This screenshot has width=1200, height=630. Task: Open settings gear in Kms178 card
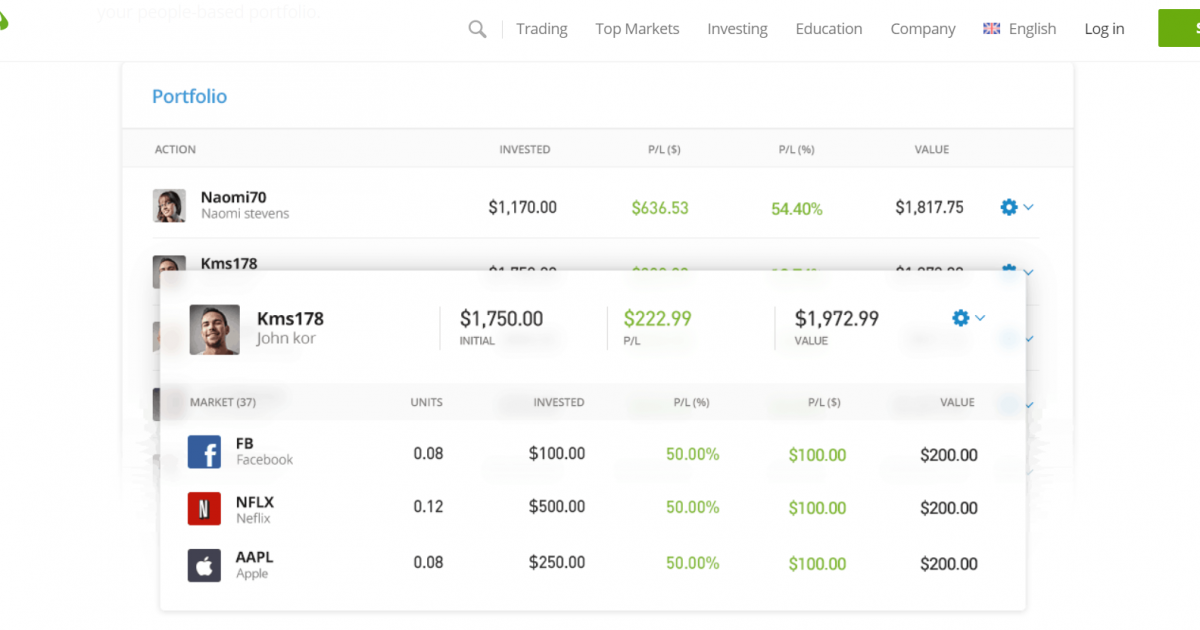pyautogui.click(x=961, y=318)
